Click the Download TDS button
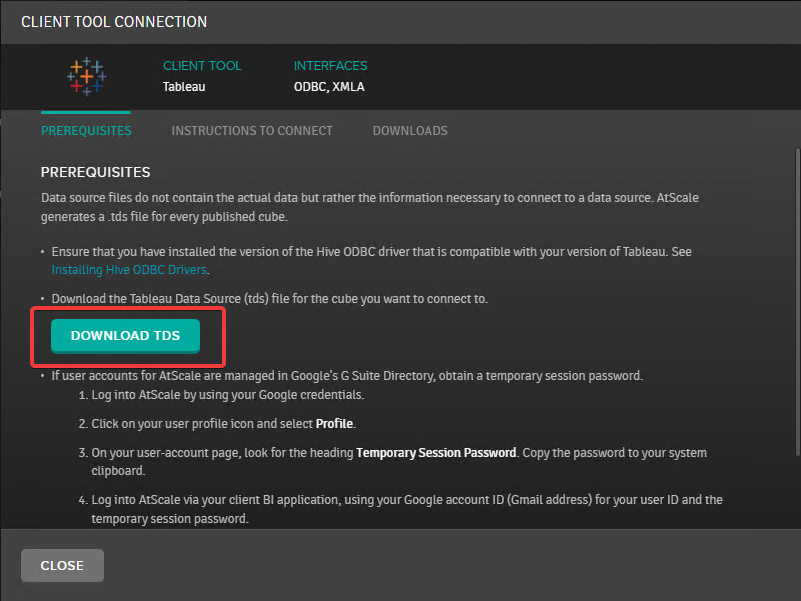The height and width of the screenshot is (601, 801). tap(125, 336)
